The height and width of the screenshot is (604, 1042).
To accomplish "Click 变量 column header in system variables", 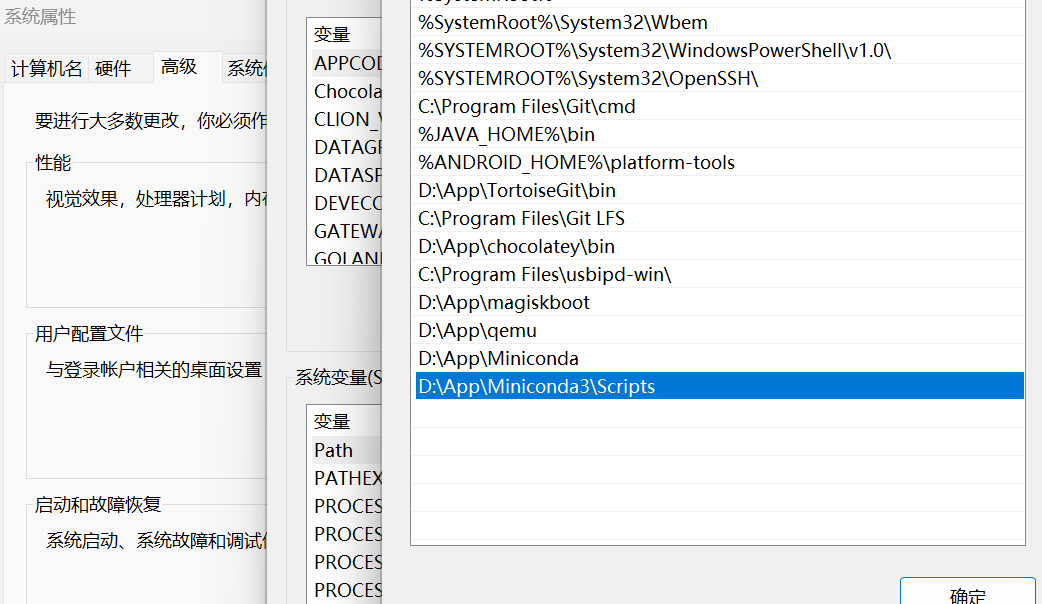I will tap(345, 421).
